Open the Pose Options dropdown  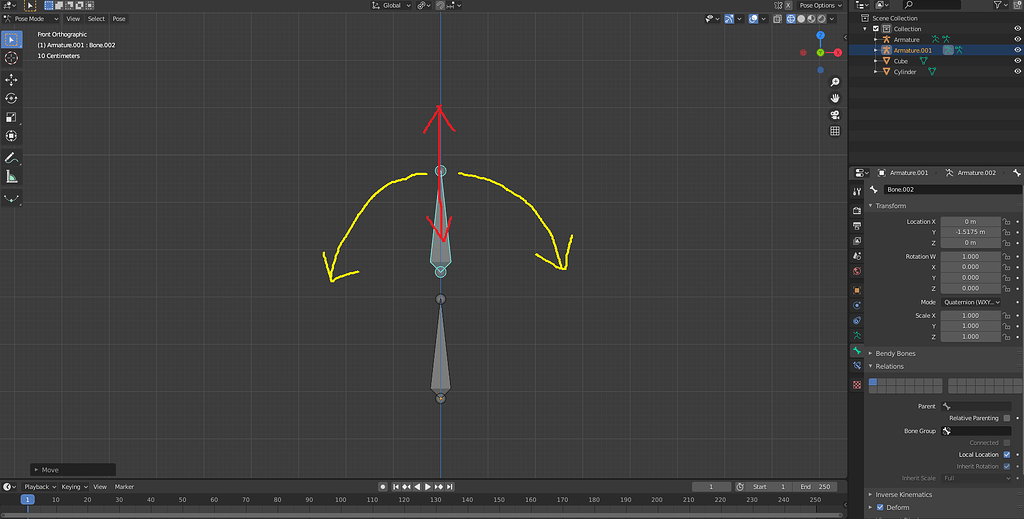coord(820,5)
